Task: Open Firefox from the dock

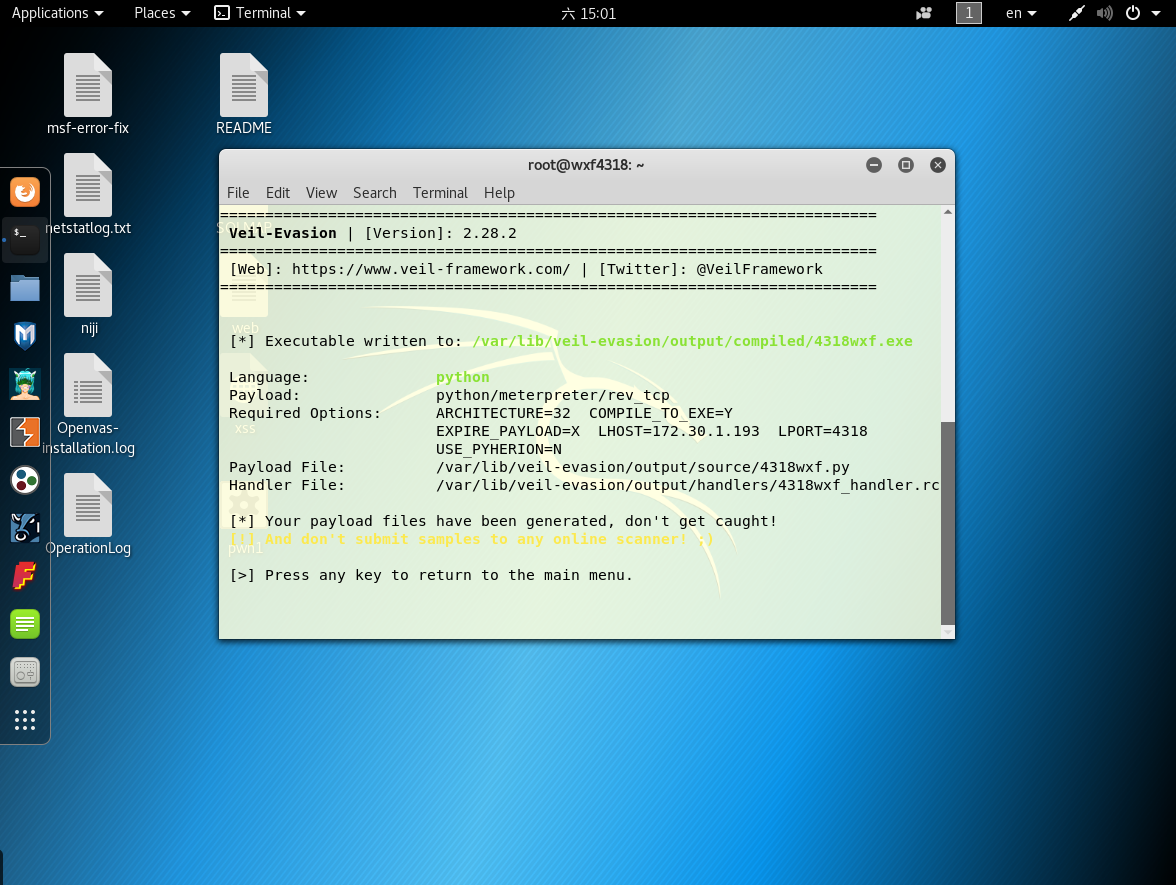Action: coord(25,192)
